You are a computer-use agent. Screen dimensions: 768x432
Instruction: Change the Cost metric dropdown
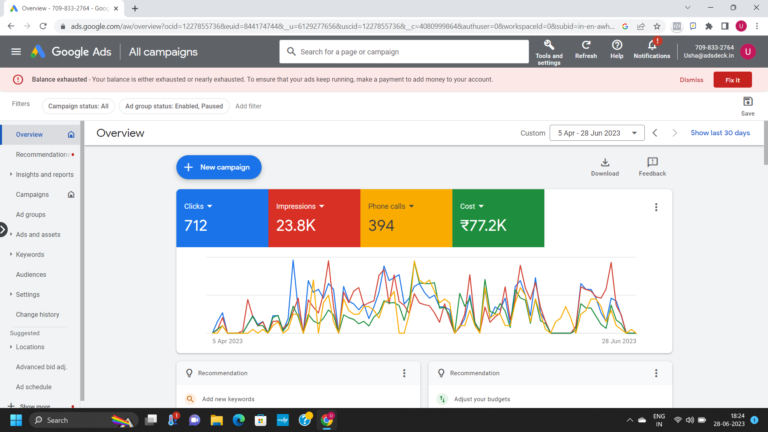click(x=472, y=206)
